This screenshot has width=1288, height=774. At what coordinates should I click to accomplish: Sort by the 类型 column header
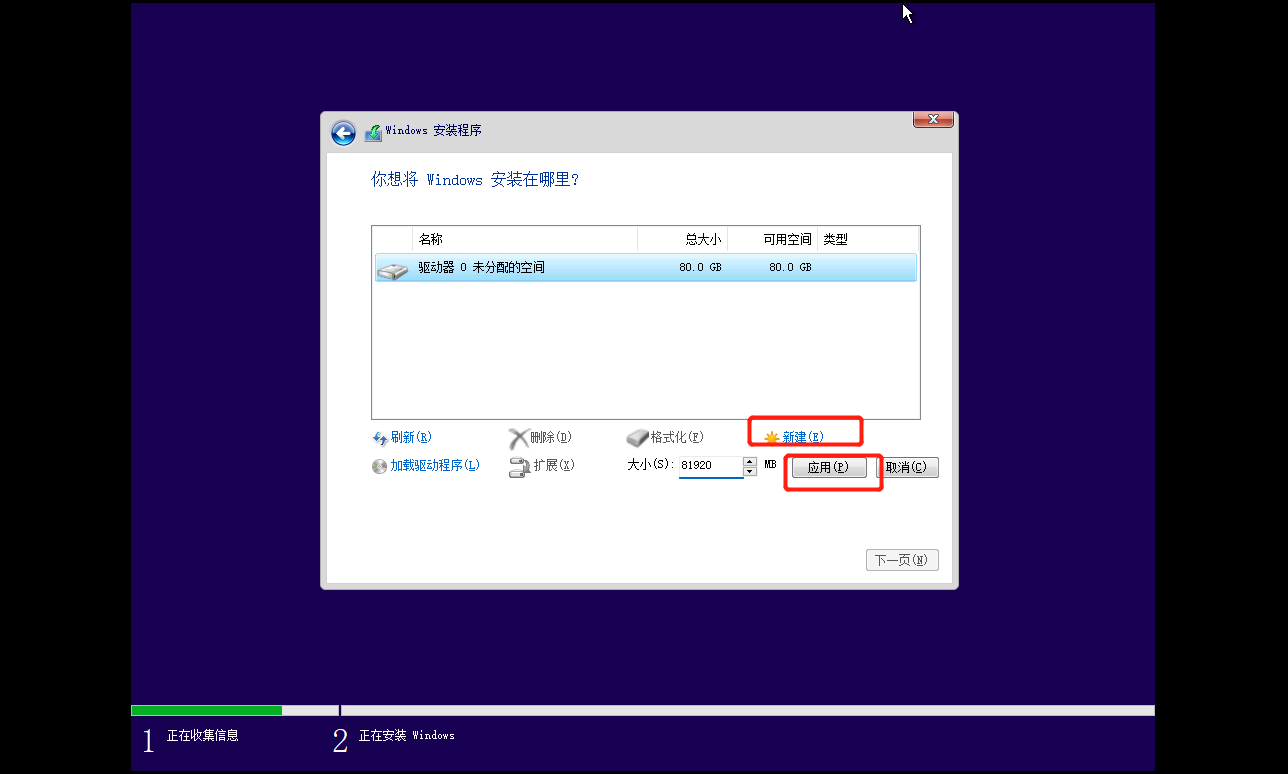868,240
